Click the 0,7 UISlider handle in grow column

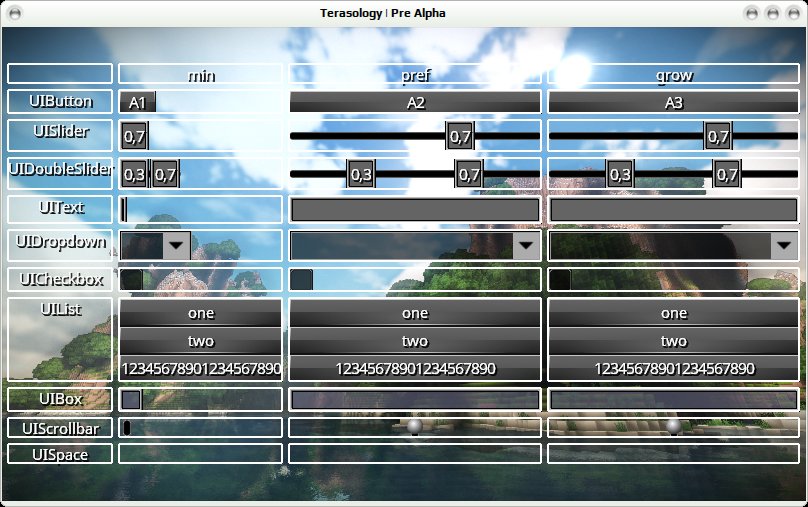718,136
